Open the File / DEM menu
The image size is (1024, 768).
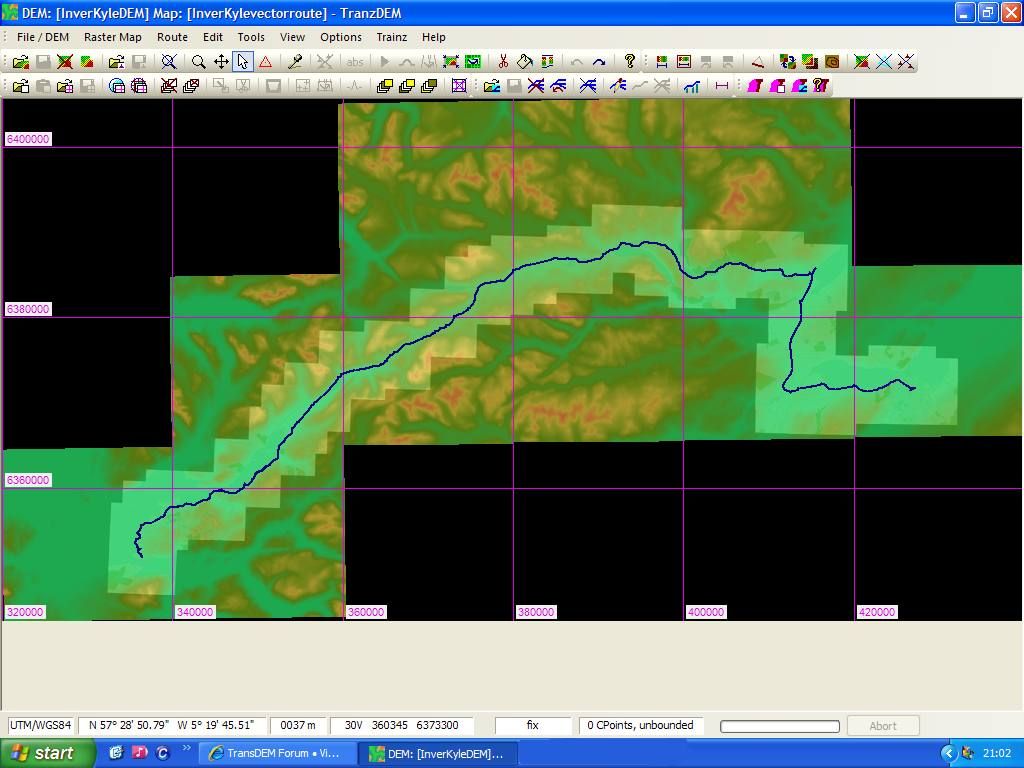click(42, 37)
